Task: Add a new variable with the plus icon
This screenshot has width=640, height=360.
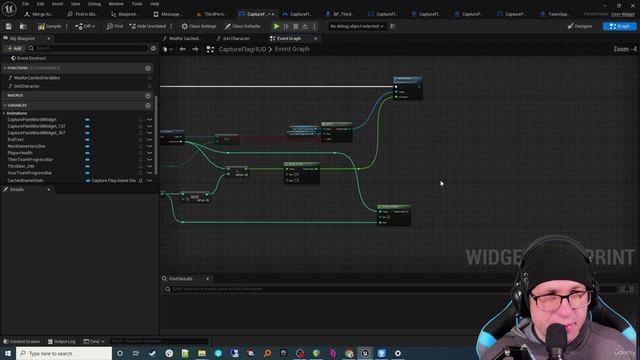Action: coord(148,105)
